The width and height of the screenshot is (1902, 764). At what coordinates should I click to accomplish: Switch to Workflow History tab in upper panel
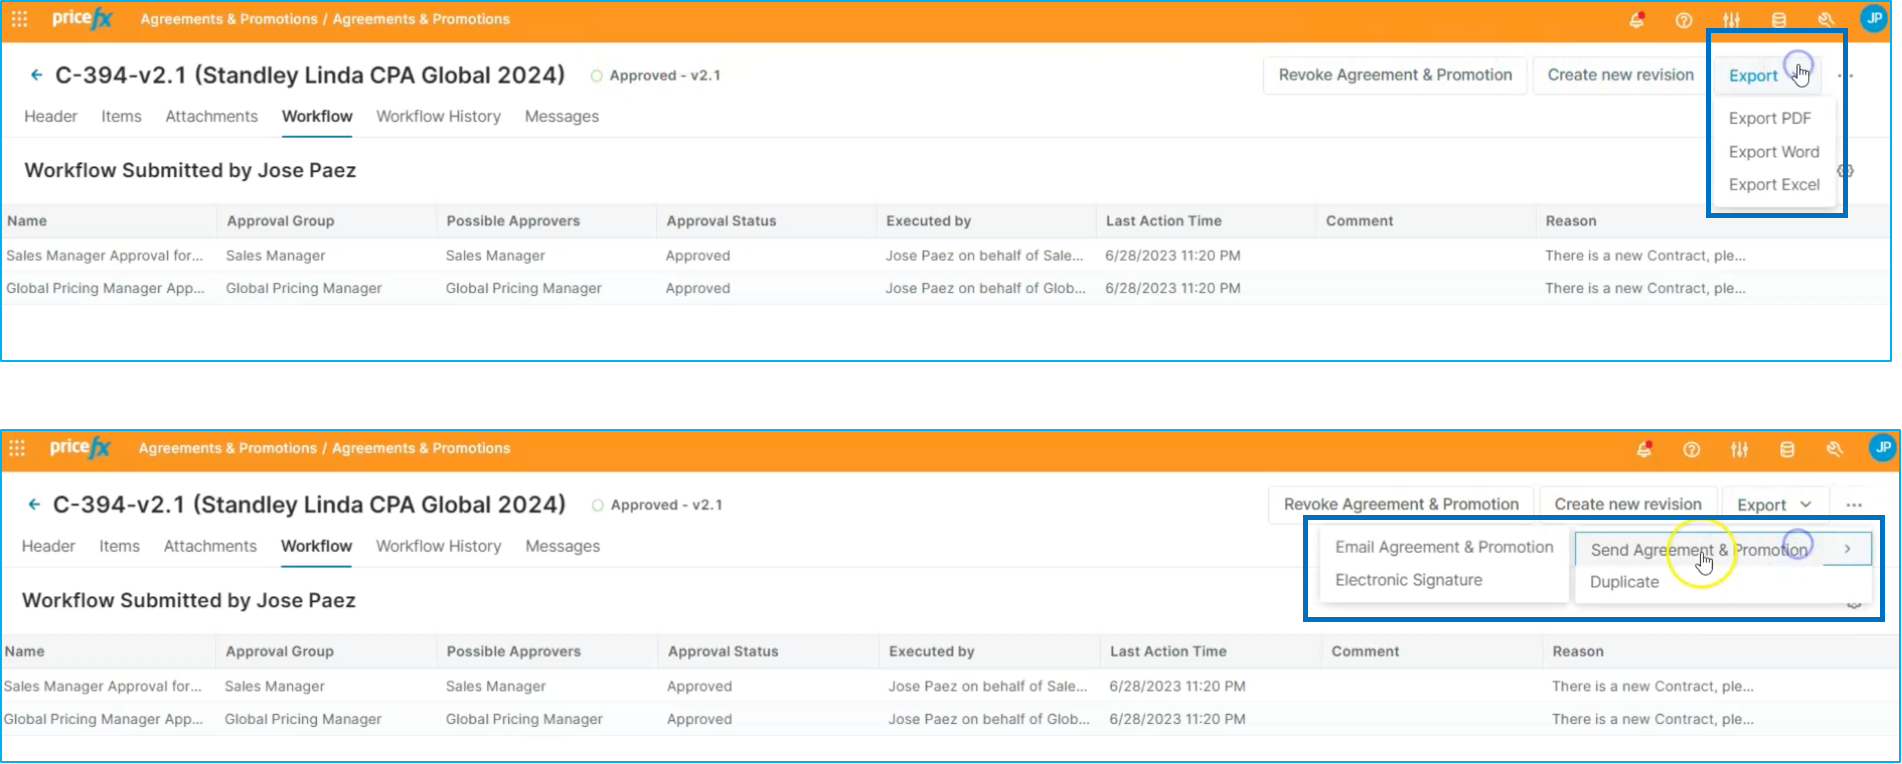[438, 116]
